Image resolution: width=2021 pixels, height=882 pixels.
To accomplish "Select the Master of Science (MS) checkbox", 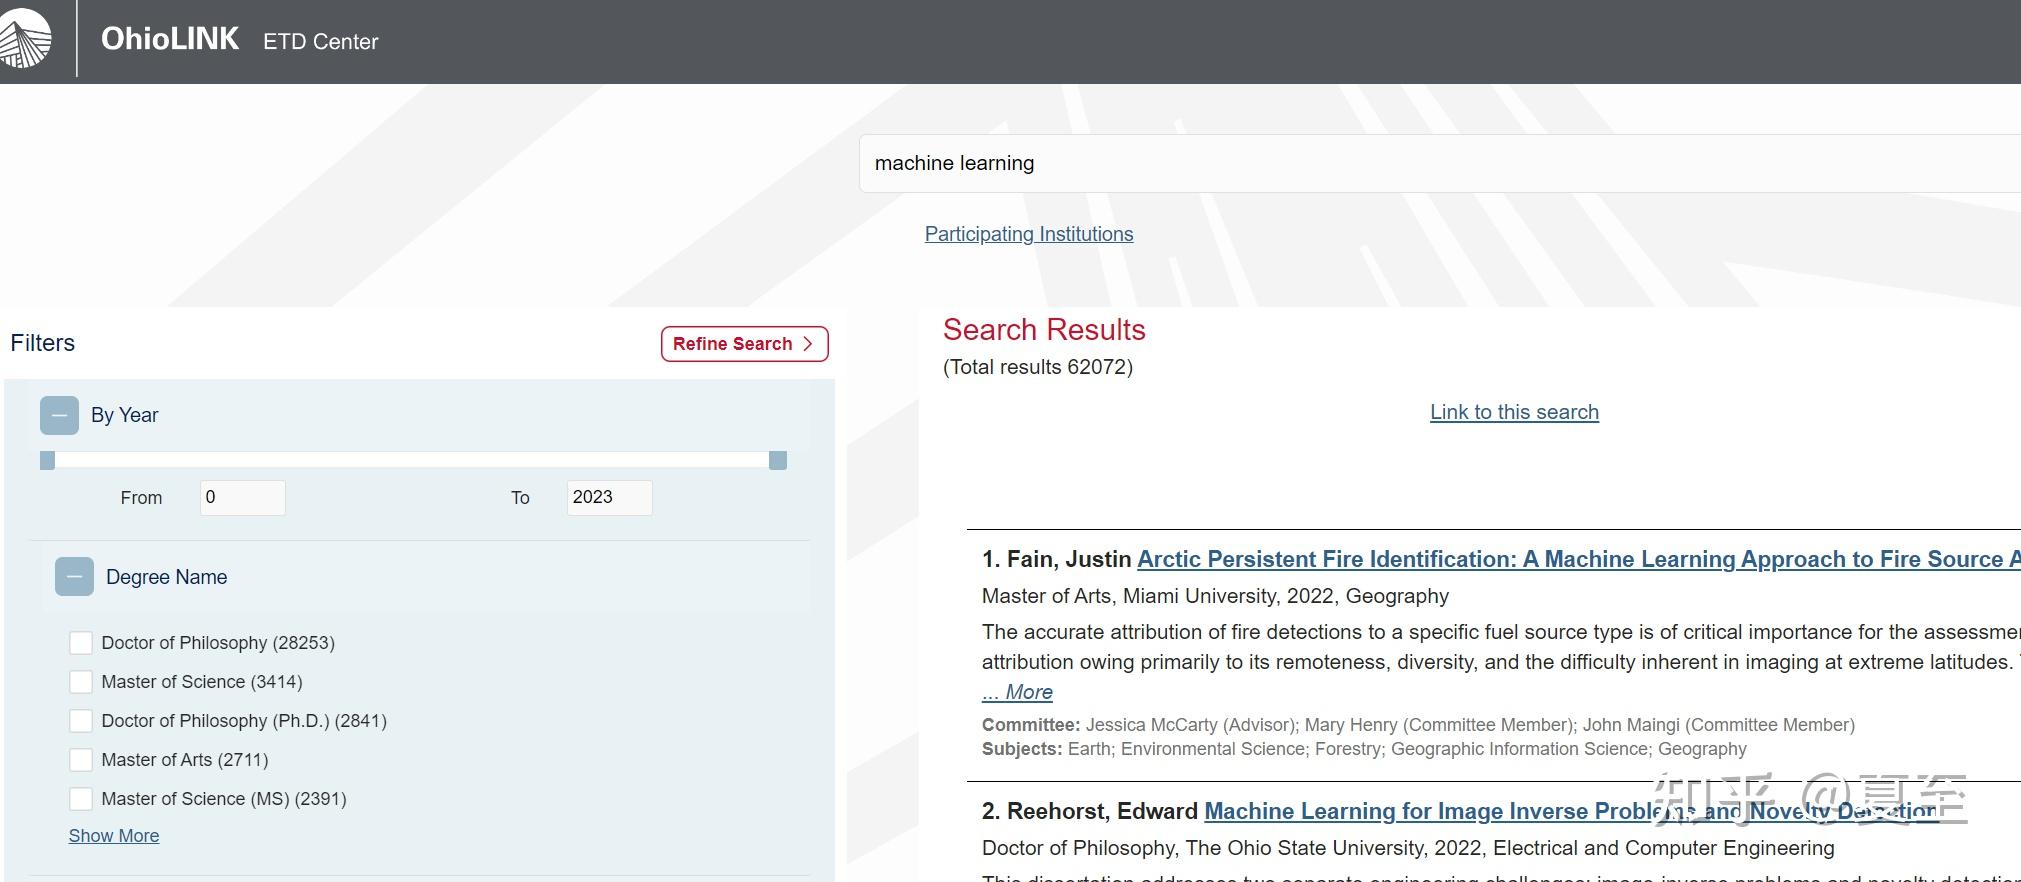I will [x=81, y=799].
